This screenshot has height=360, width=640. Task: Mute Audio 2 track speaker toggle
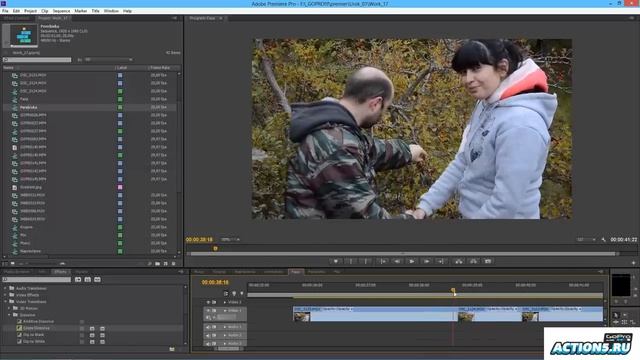click(x=208, y=336)
